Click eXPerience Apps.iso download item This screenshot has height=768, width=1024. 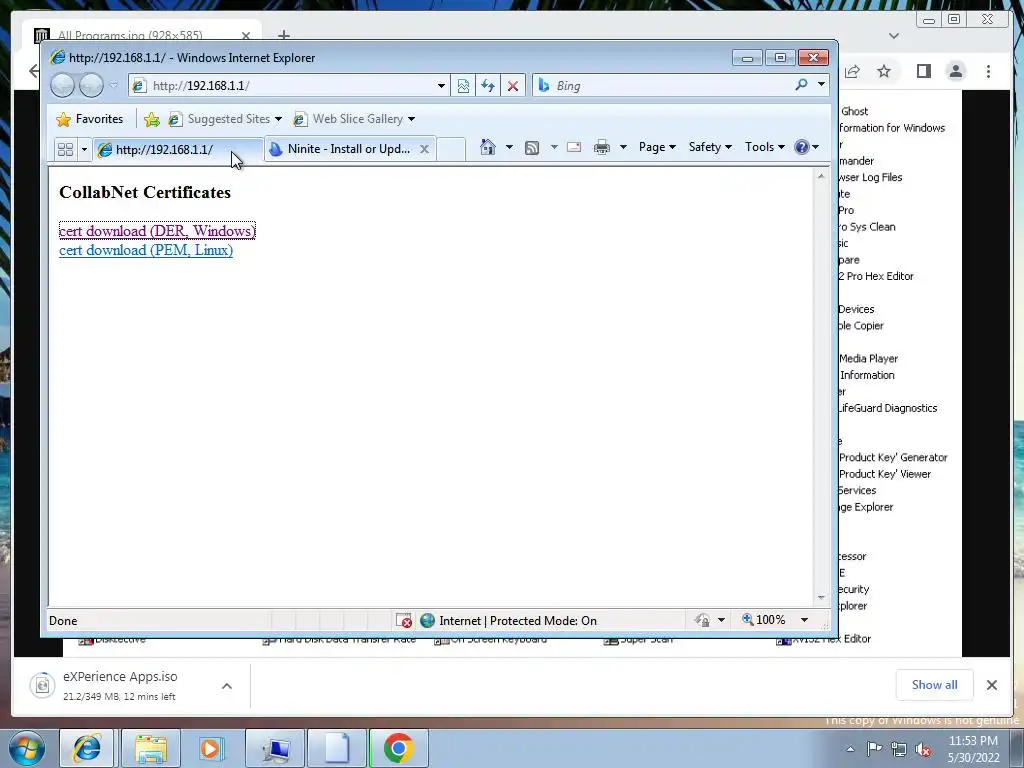[x=121, y=686]
